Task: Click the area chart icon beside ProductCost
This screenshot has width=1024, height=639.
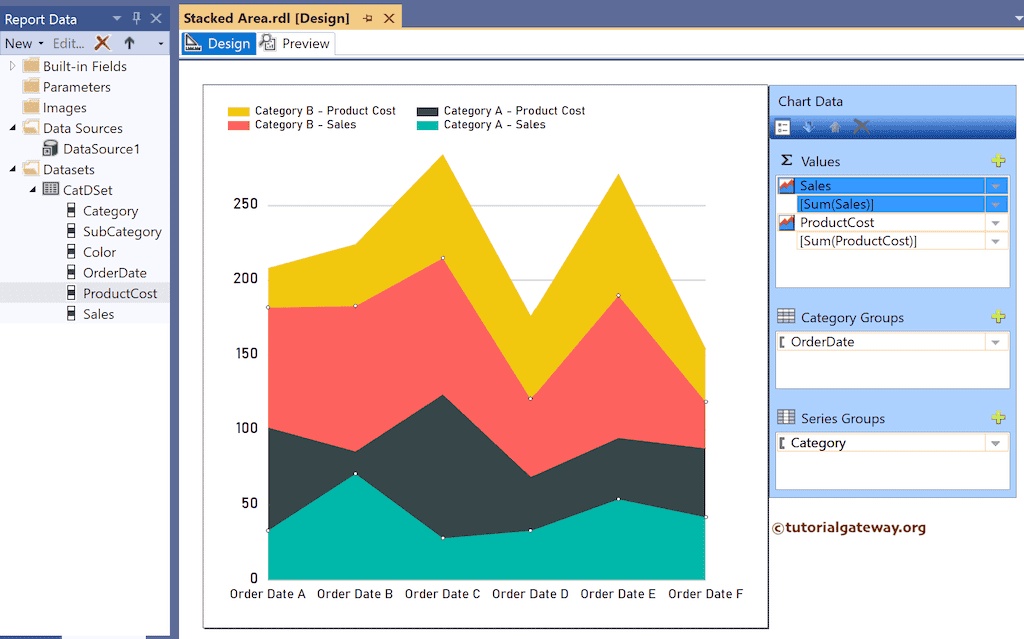Action: [x=786, y=223]
